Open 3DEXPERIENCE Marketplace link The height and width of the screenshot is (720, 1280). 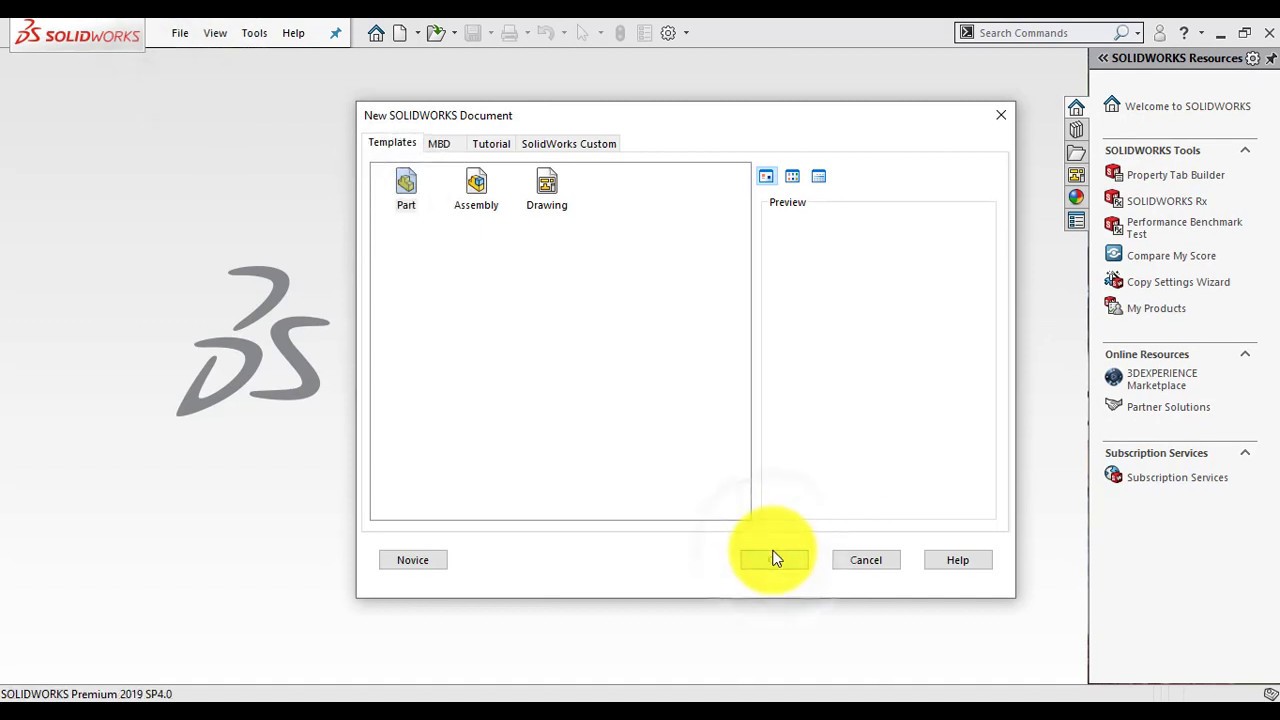pyautogui.click(x=1162, y=379)
